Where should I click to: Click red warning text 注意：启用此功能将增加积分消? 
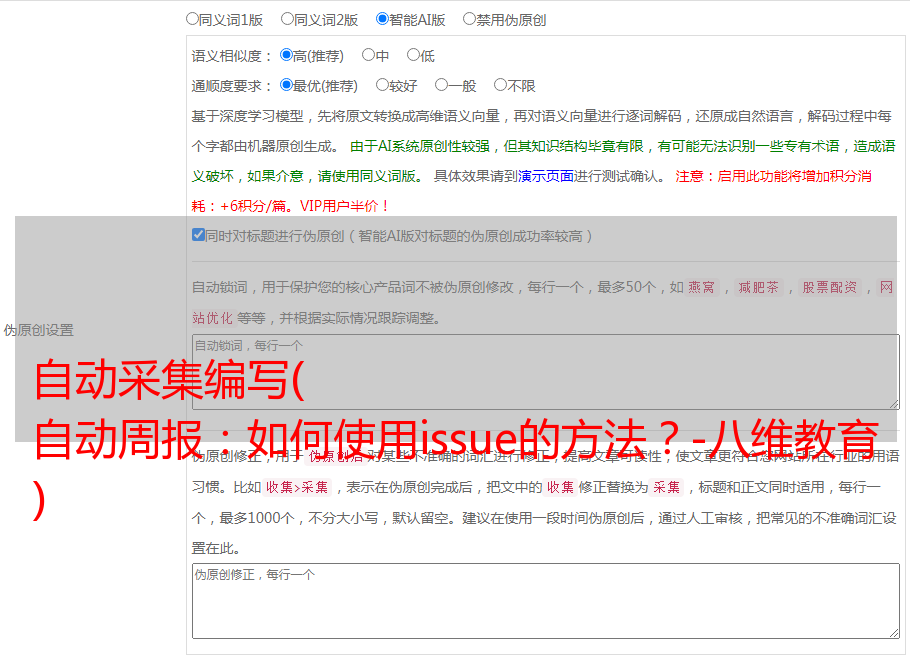tap(773, 176)
